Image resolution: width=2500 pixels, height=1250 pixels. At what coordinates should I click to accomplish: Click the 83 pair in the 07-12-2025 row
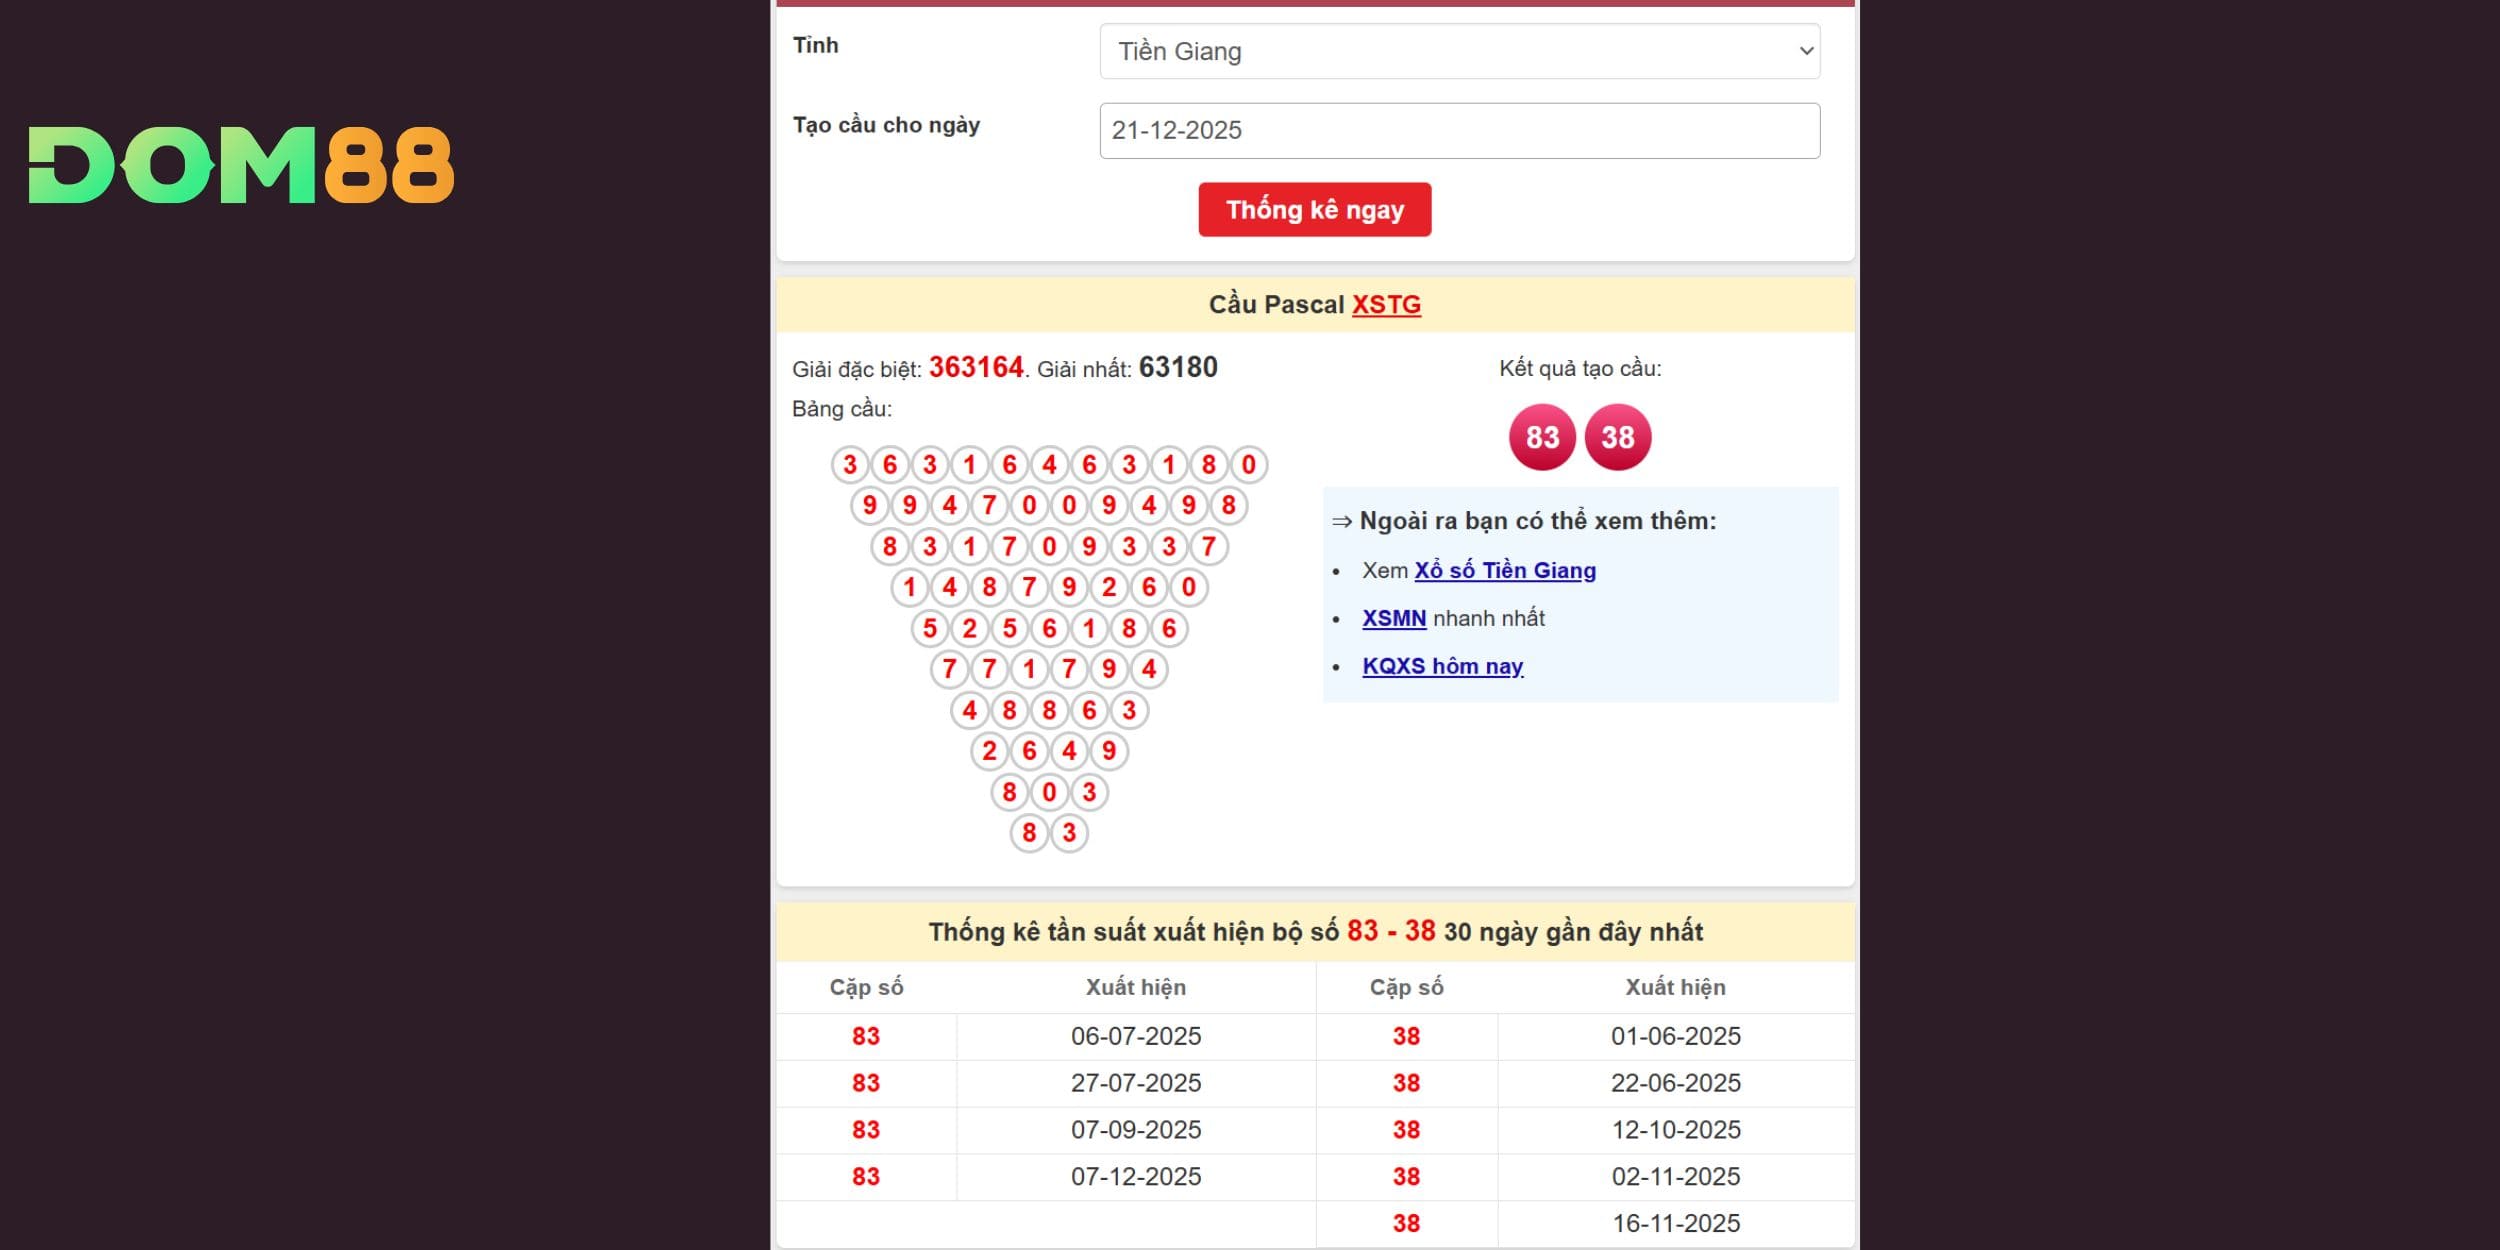[x=865, y=1177]
